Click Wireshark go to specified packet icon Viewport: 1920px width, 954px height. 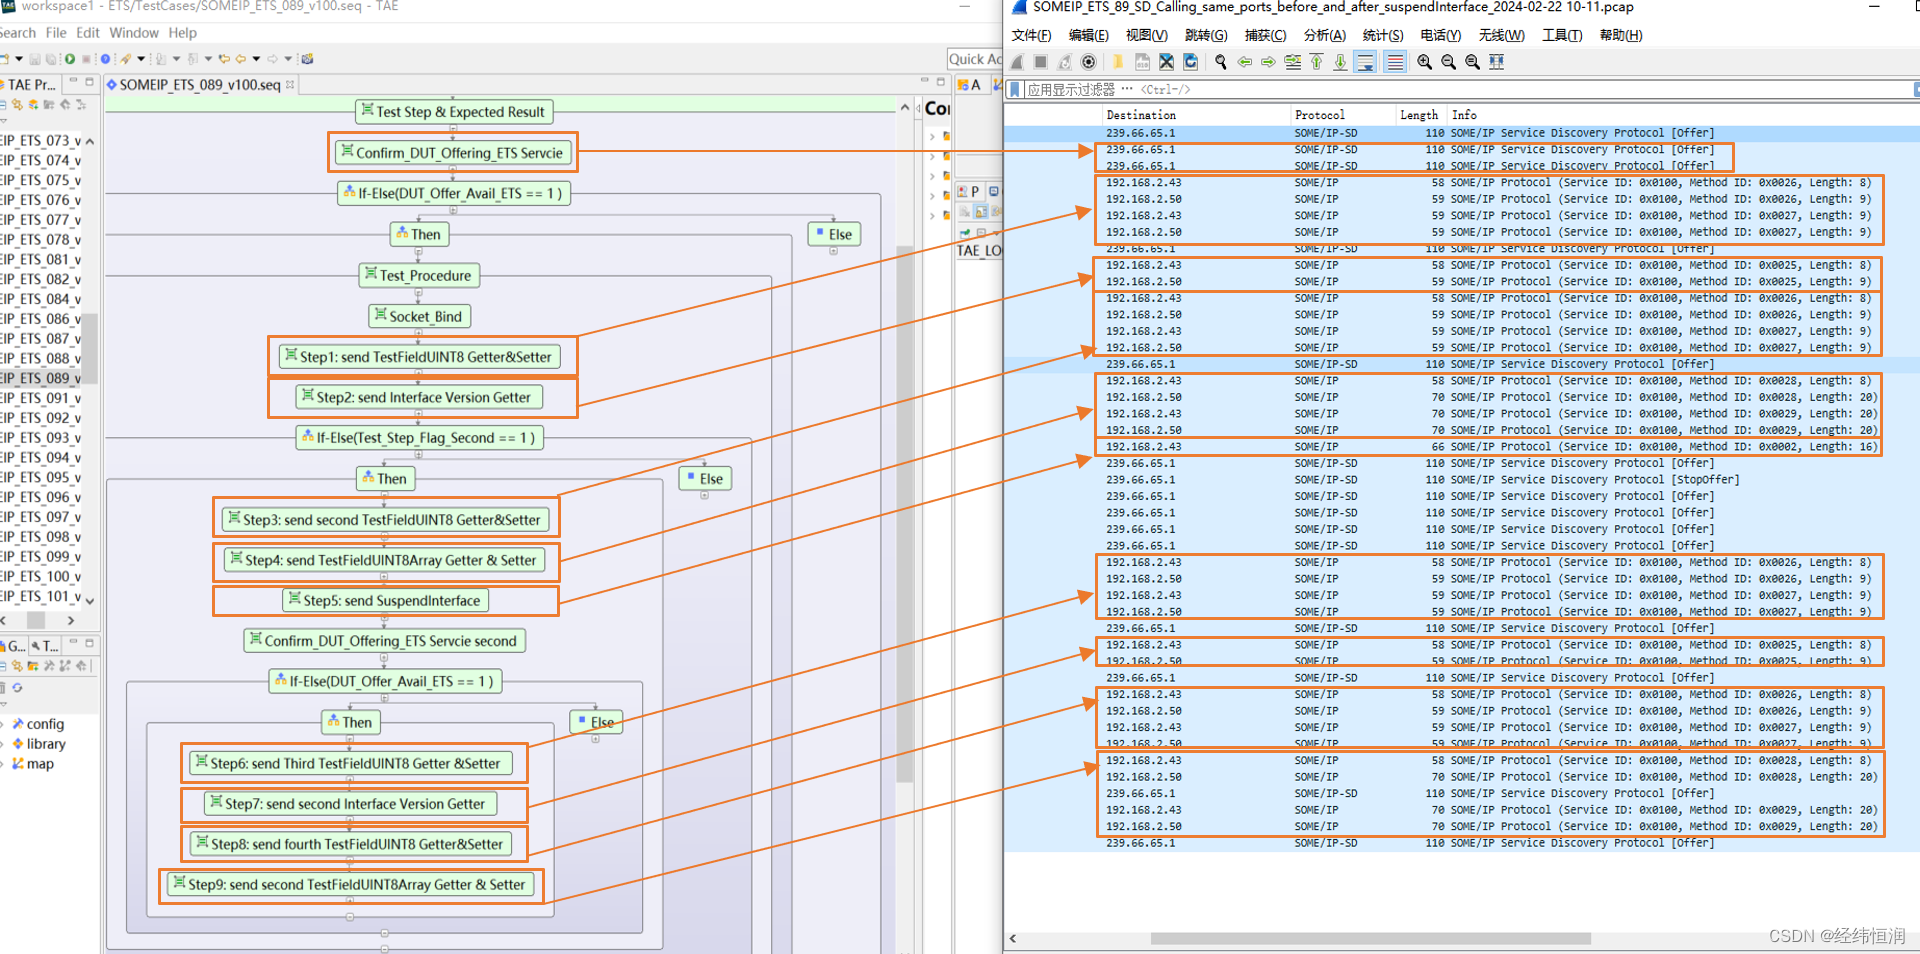pyautogui.click(x=1293, y=62)
